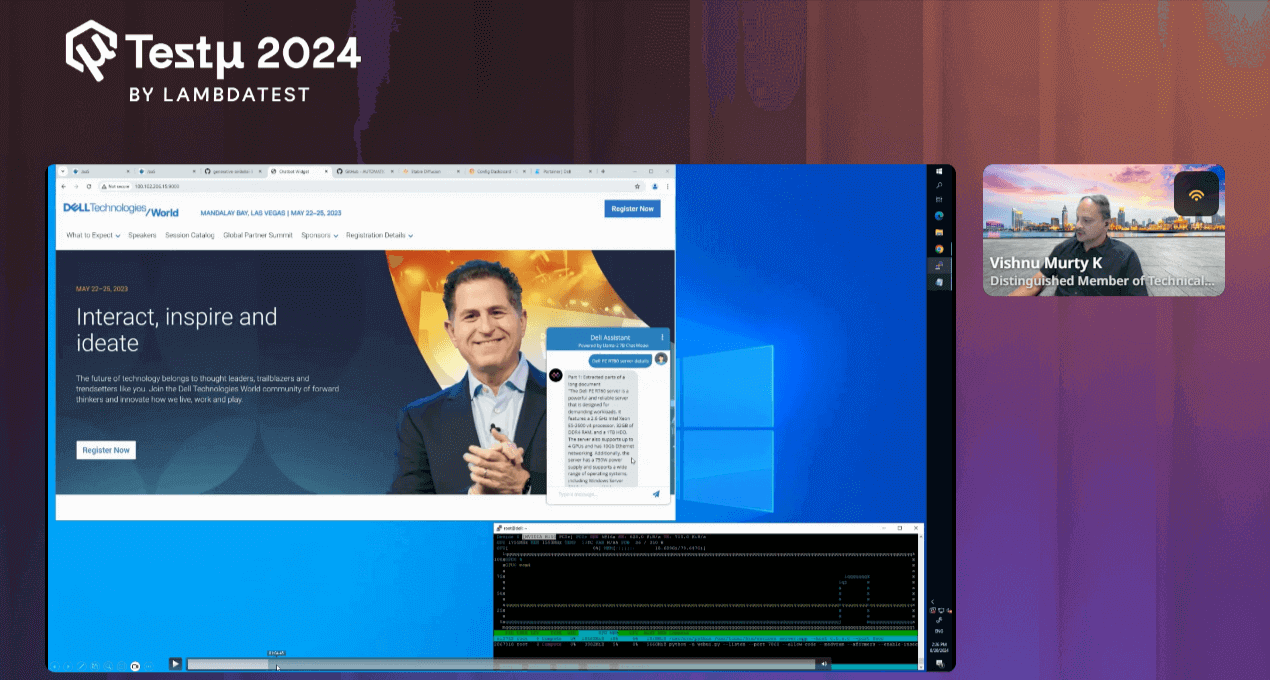Open the Chrome profile avatar icon
1270x680 pixels.
654,186
